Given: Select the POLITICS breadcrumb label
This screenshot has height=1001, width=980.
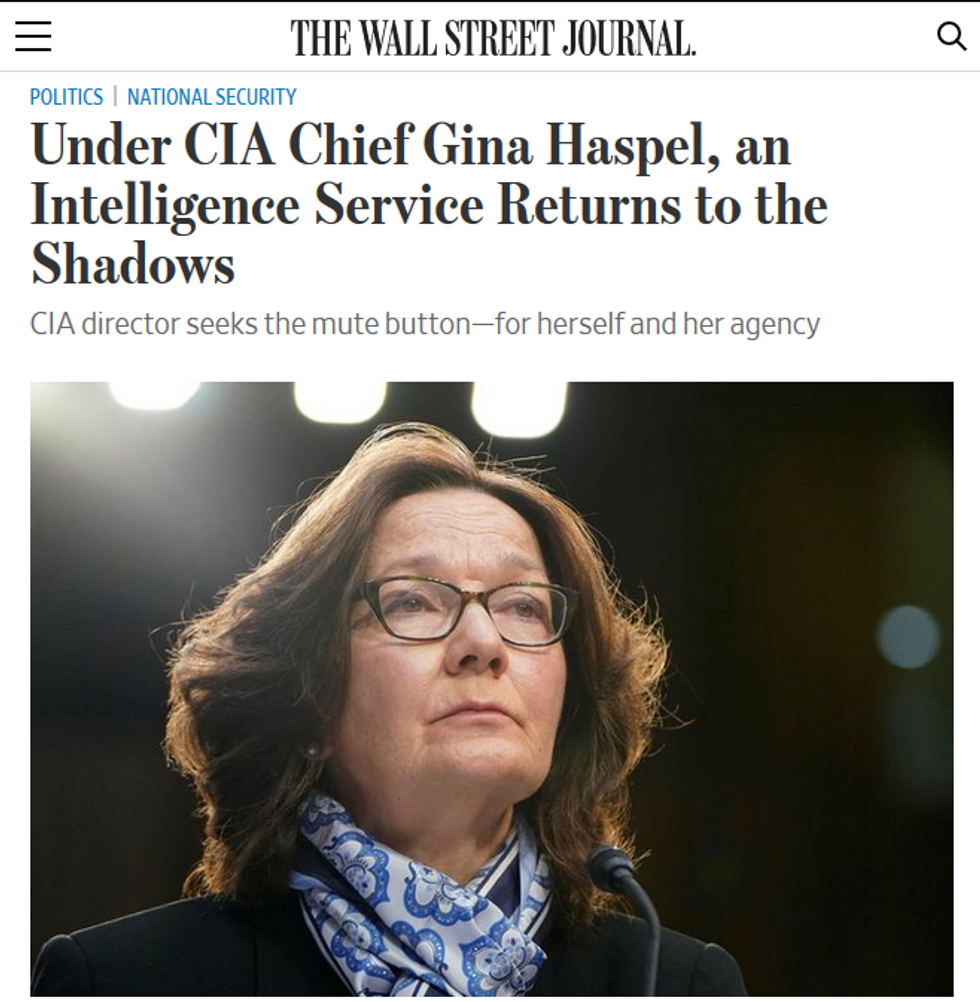Looking at the screenshot, I should click(66, 96).
